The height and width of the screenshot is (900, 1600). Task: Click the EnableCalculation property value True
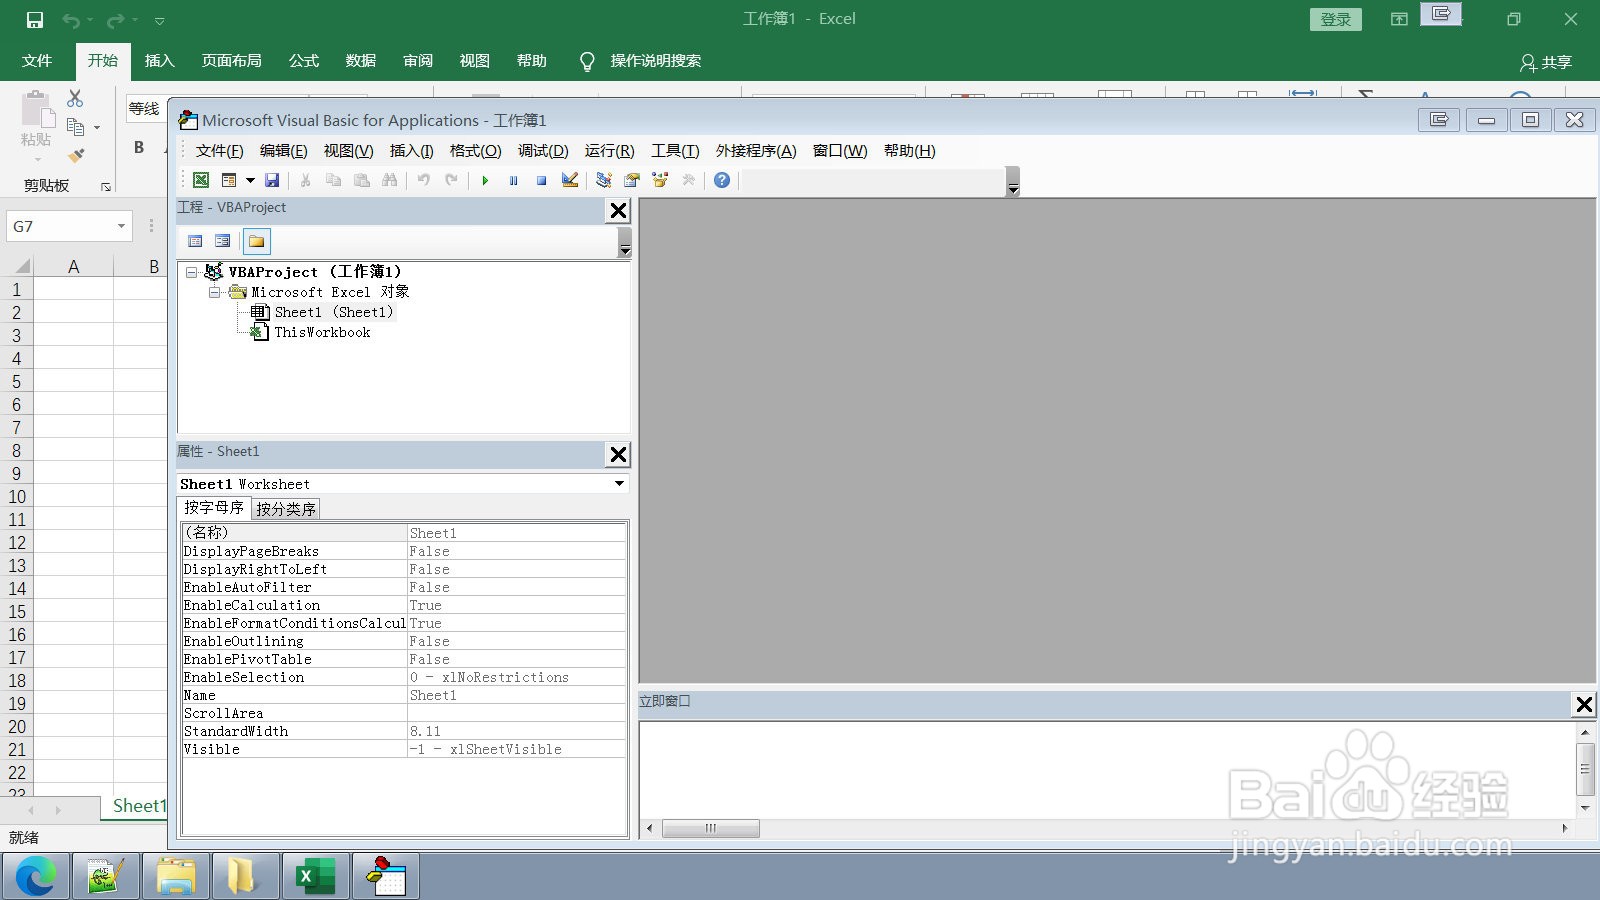[x=516, y=605]
